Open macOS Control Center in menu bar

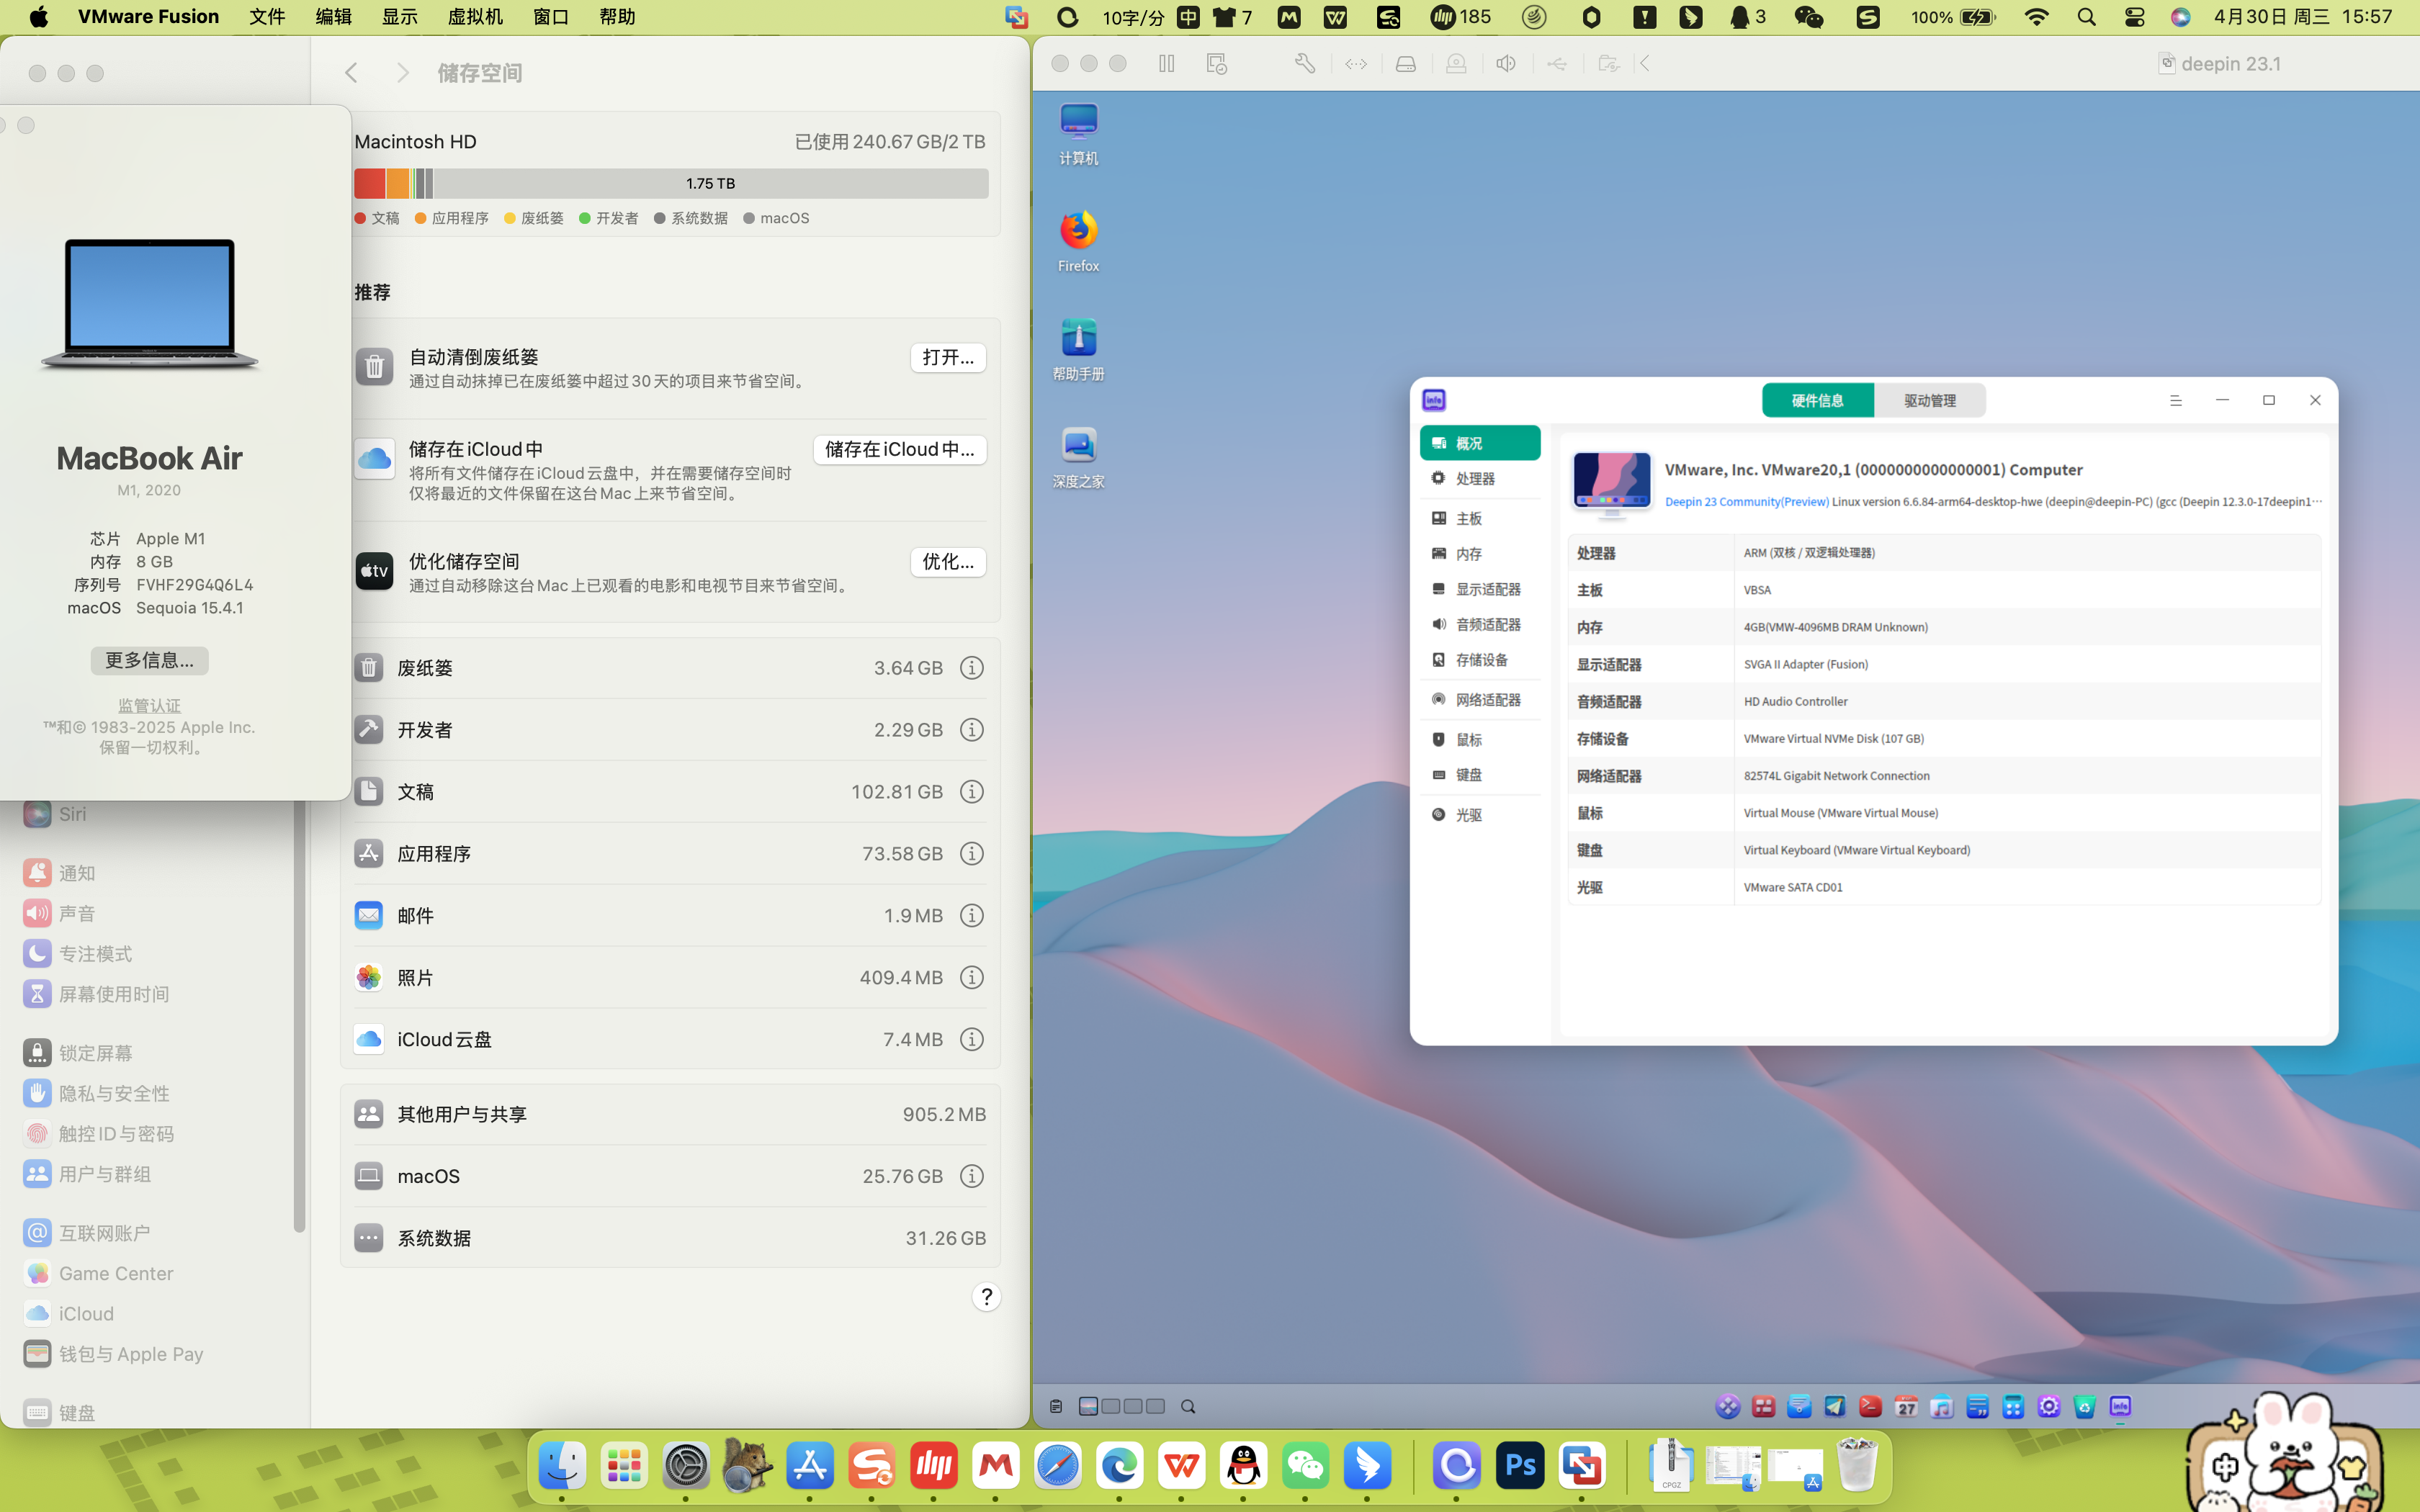tap(2134, 17)
